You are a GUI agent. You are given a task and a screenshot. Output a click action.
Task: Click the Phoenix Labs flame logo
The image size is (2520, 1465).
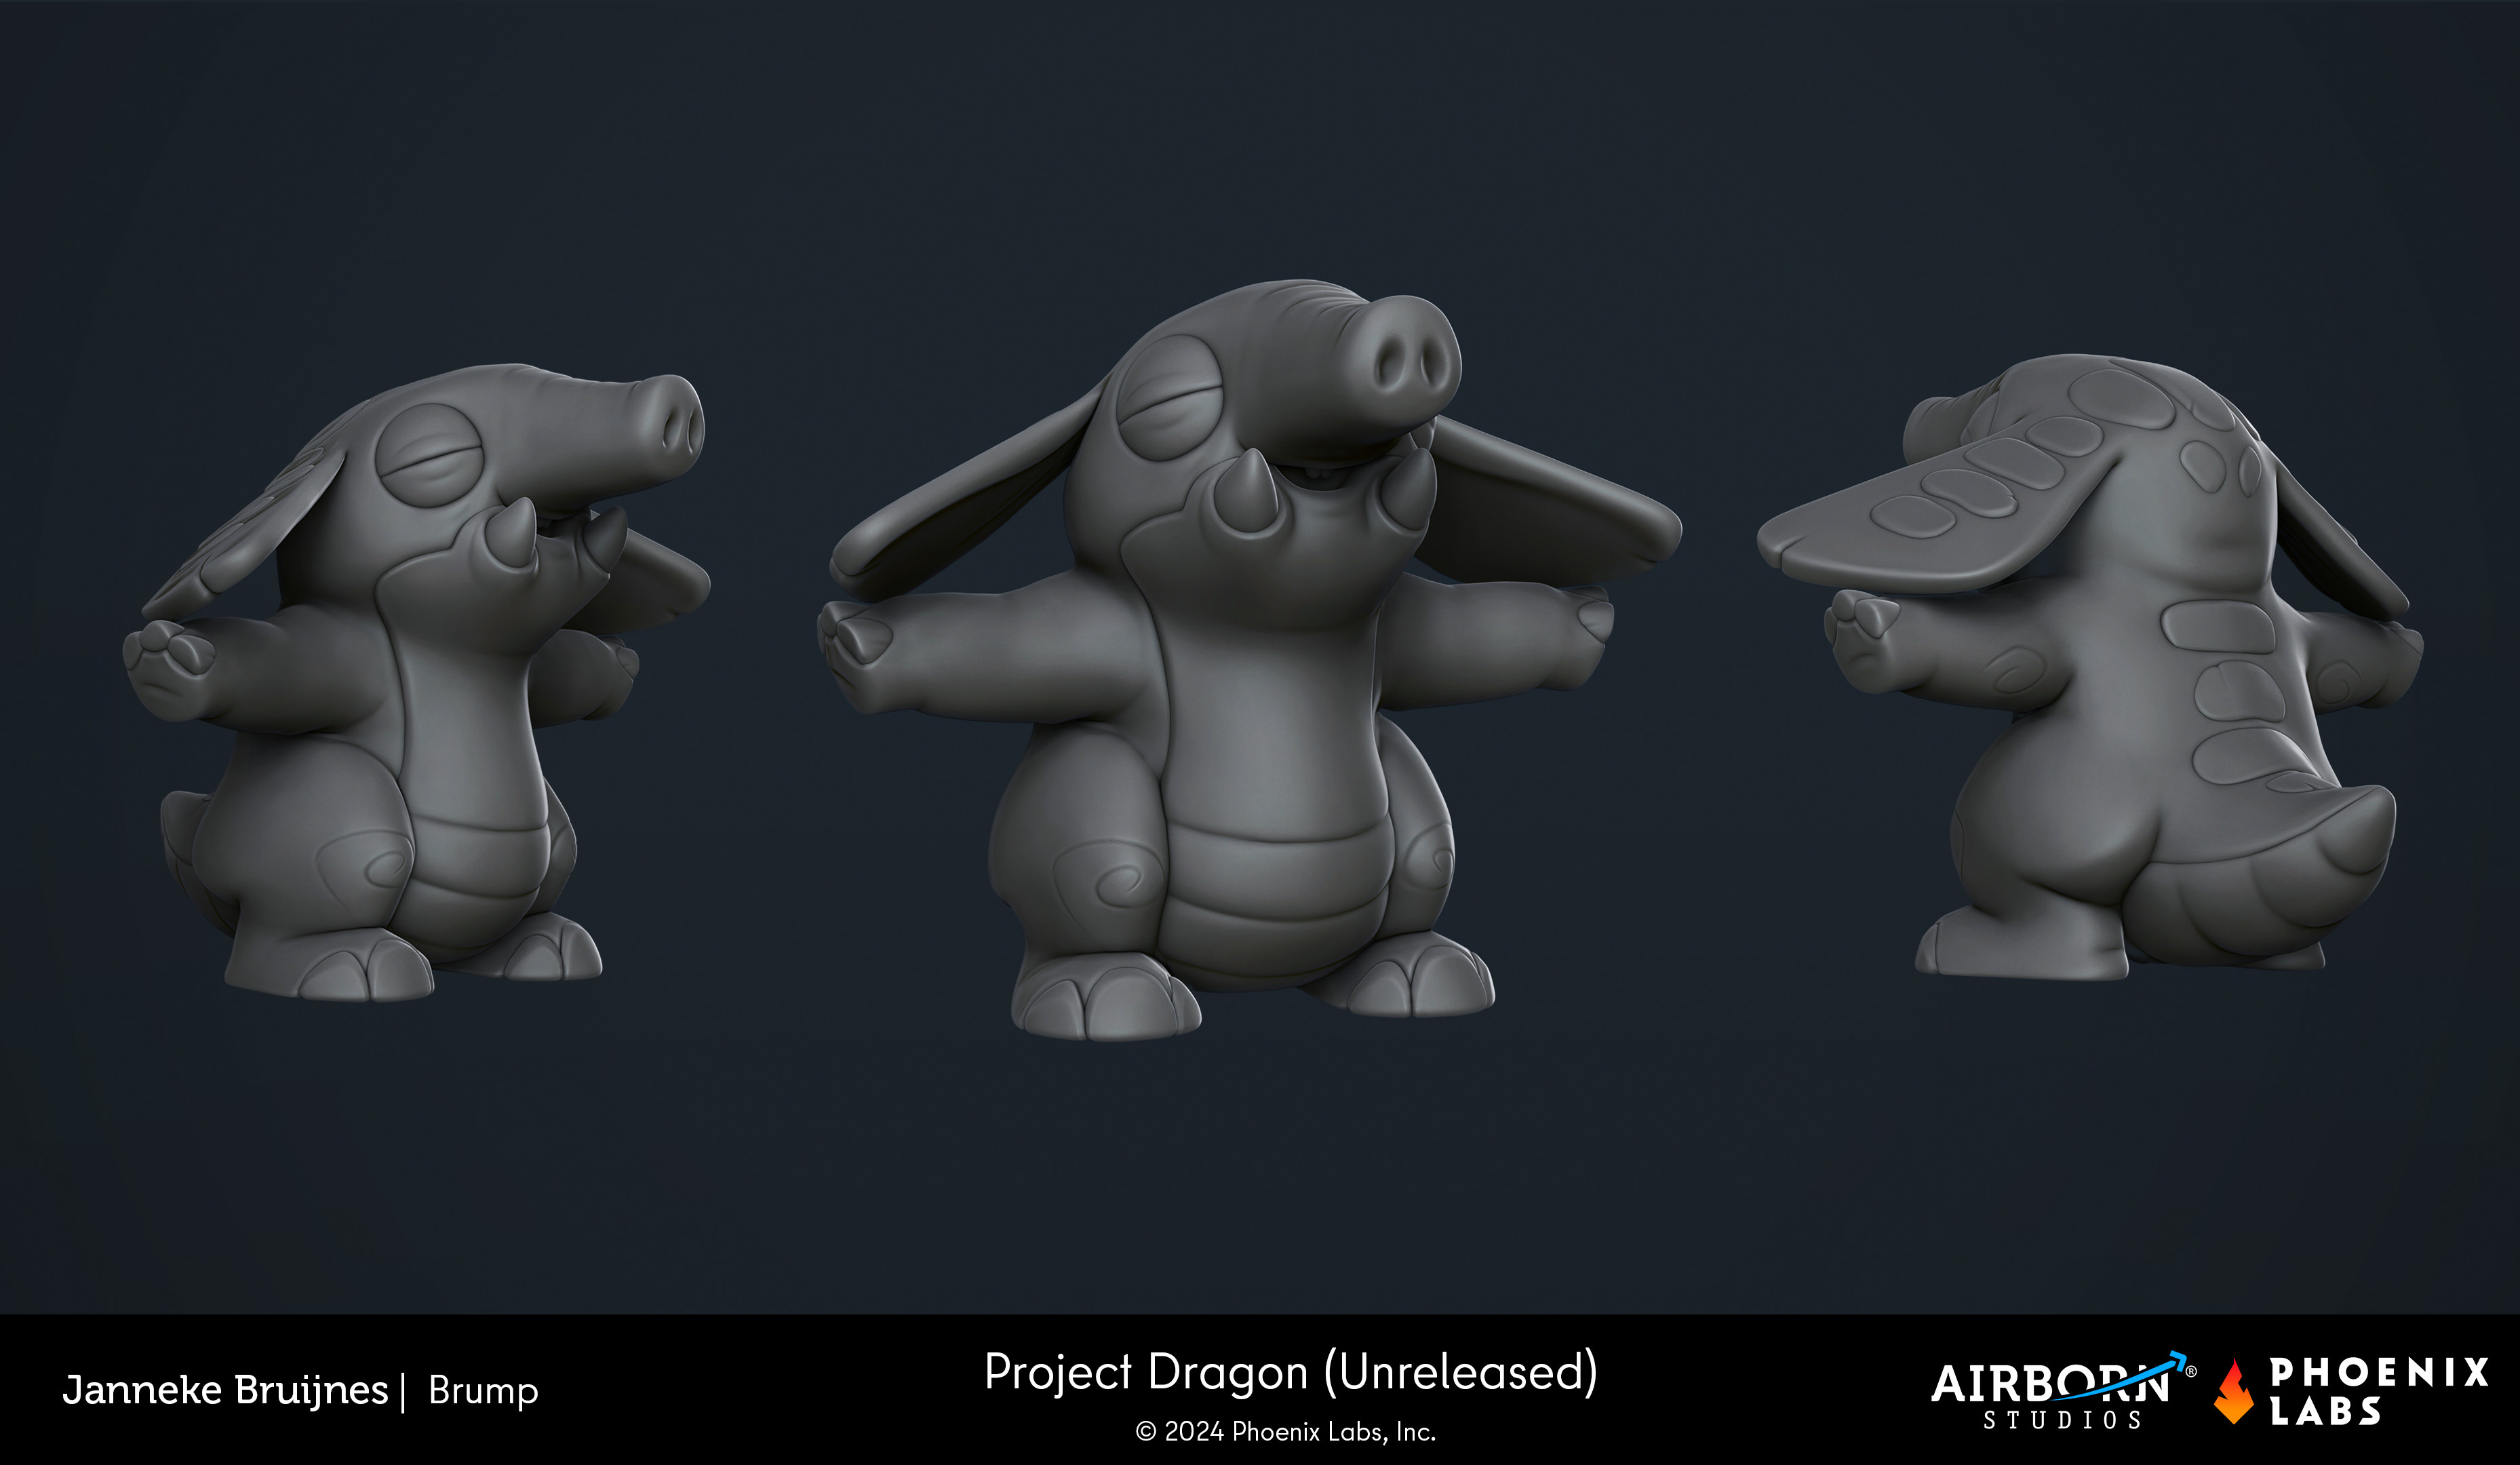2234,1391
